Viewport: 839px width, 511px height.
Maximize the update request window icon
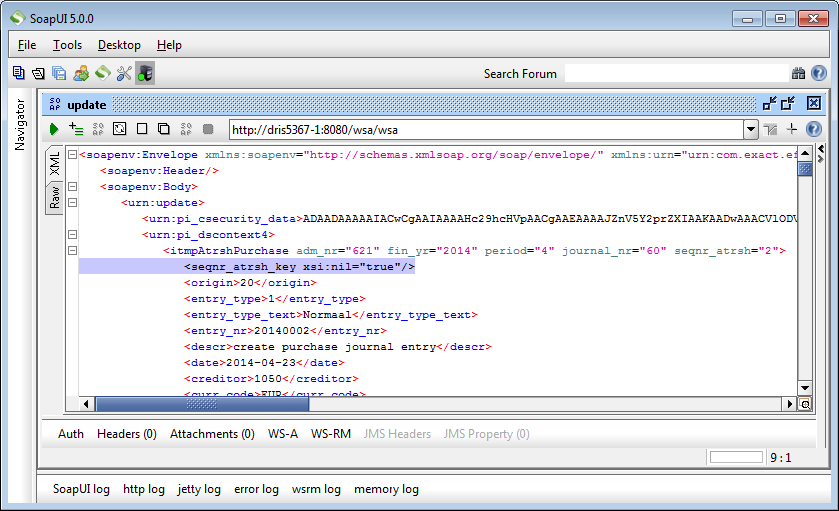coord(788,103)
